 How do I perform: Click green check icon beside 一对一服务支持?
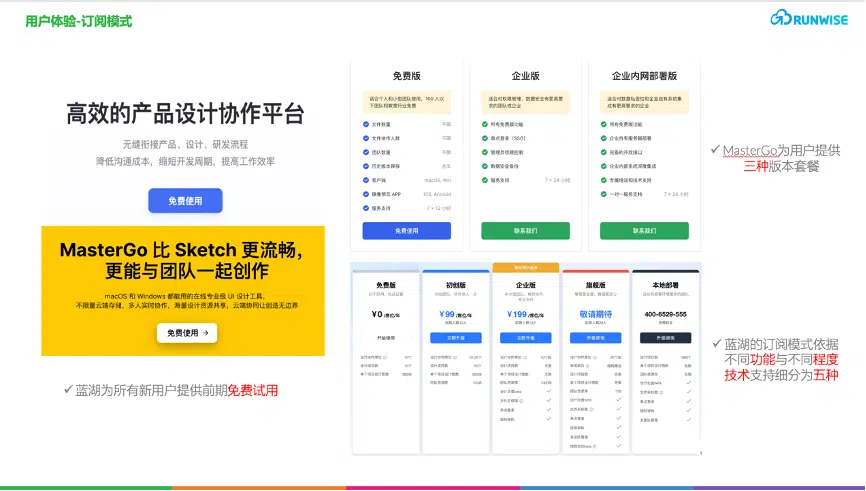click(x=604, y=194)
